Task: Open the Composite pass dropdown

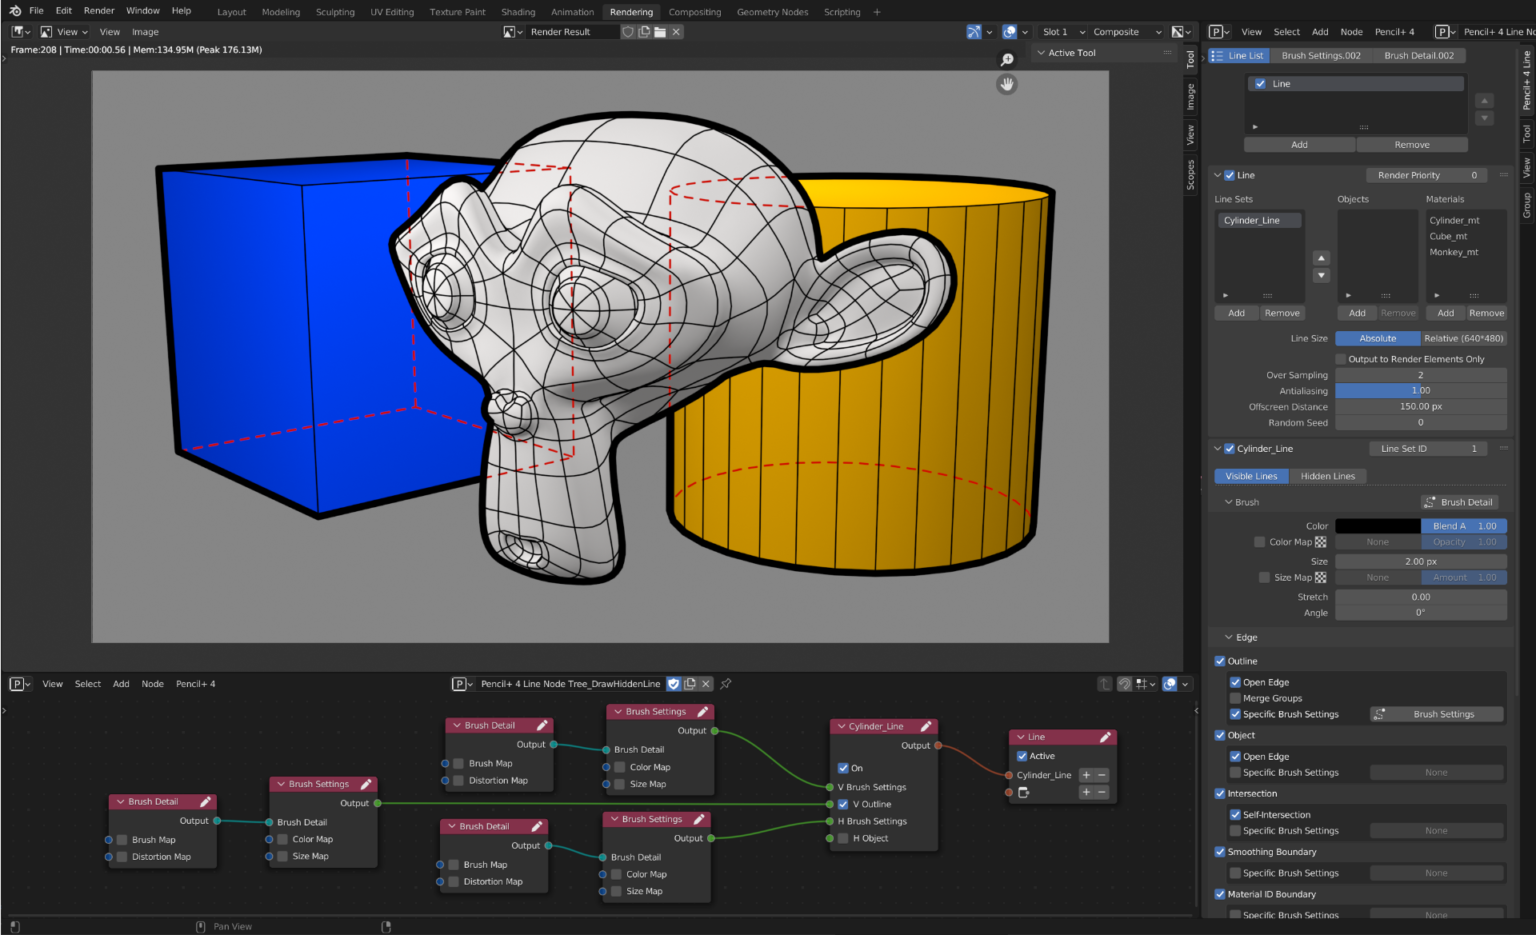Action: click(x=1125, y=31)
